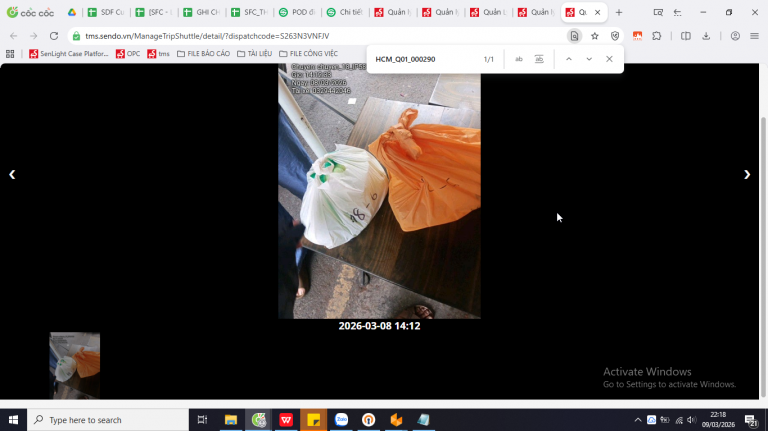
Task: Go to previous photo with left arrow
Action: point(12,175)
